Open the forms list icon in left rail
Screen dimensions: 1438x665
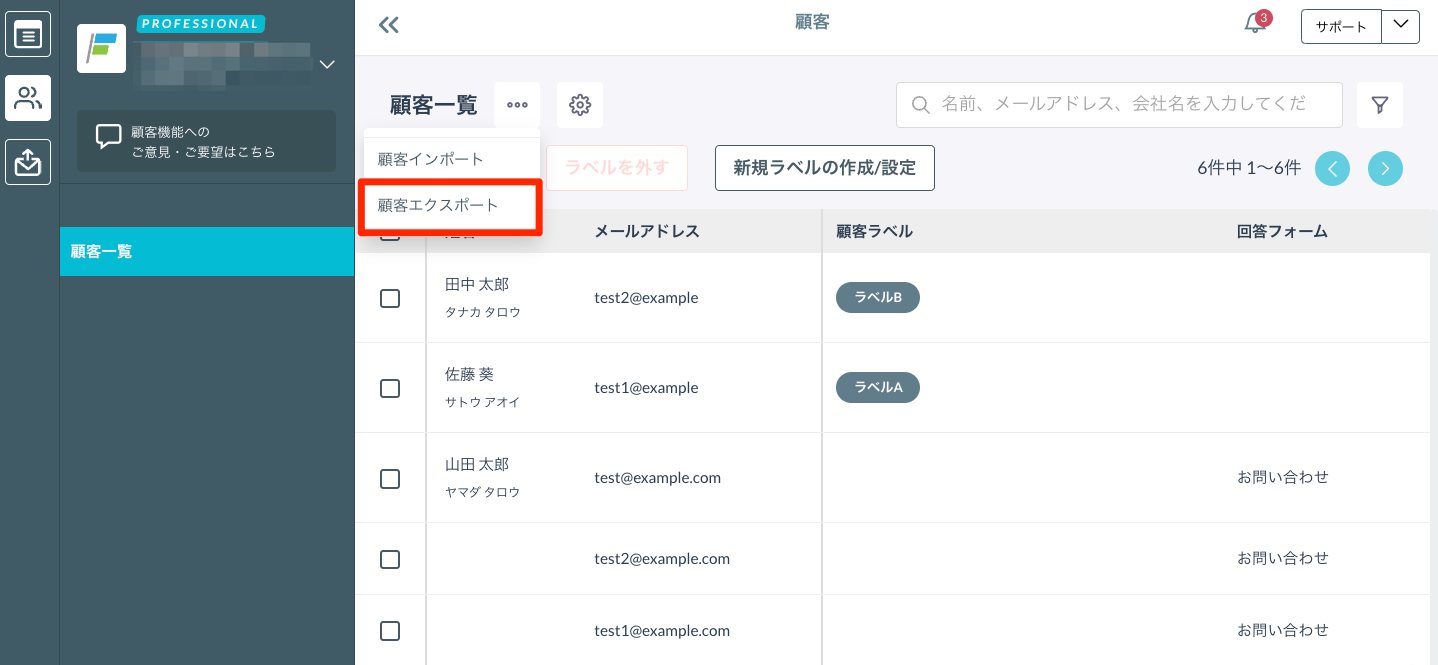coord(28,36)
